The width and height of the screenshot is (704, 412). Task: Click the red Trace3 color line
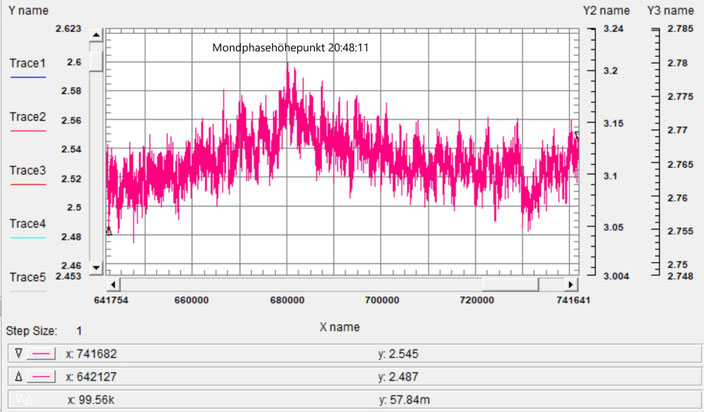28,184
